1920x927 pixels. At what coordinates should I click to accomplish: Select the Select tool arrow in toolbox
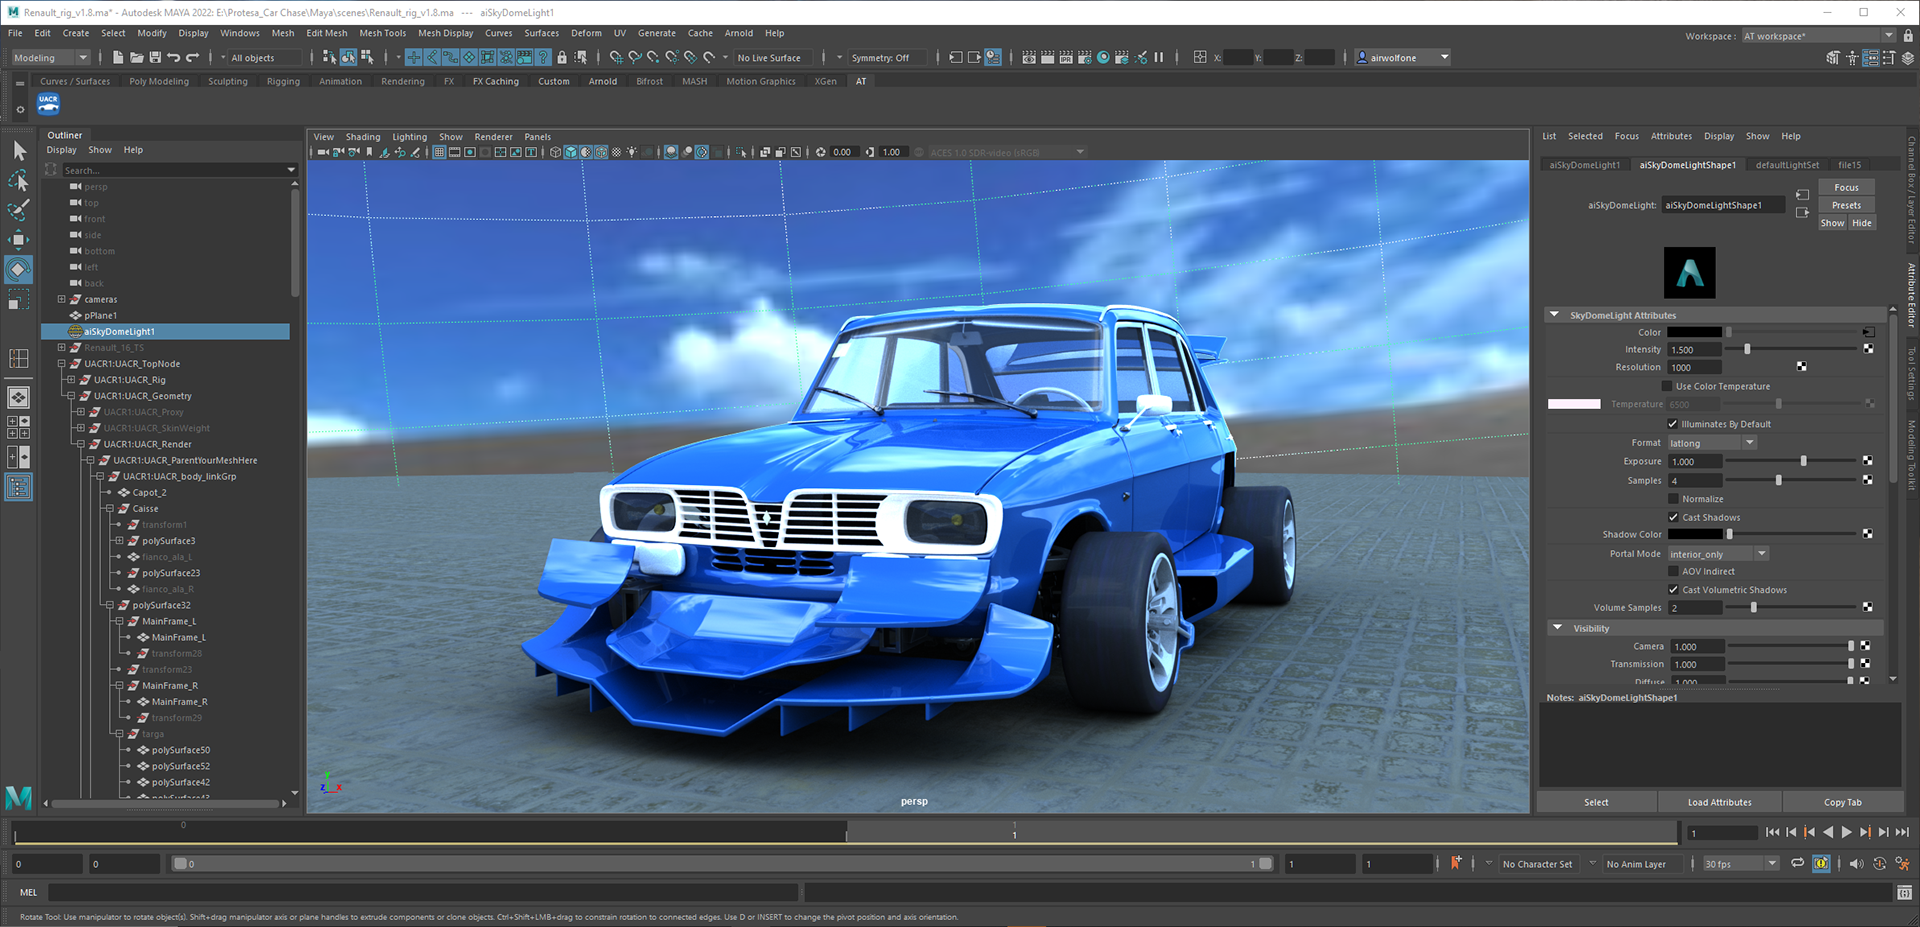click(x=19, y=151)
